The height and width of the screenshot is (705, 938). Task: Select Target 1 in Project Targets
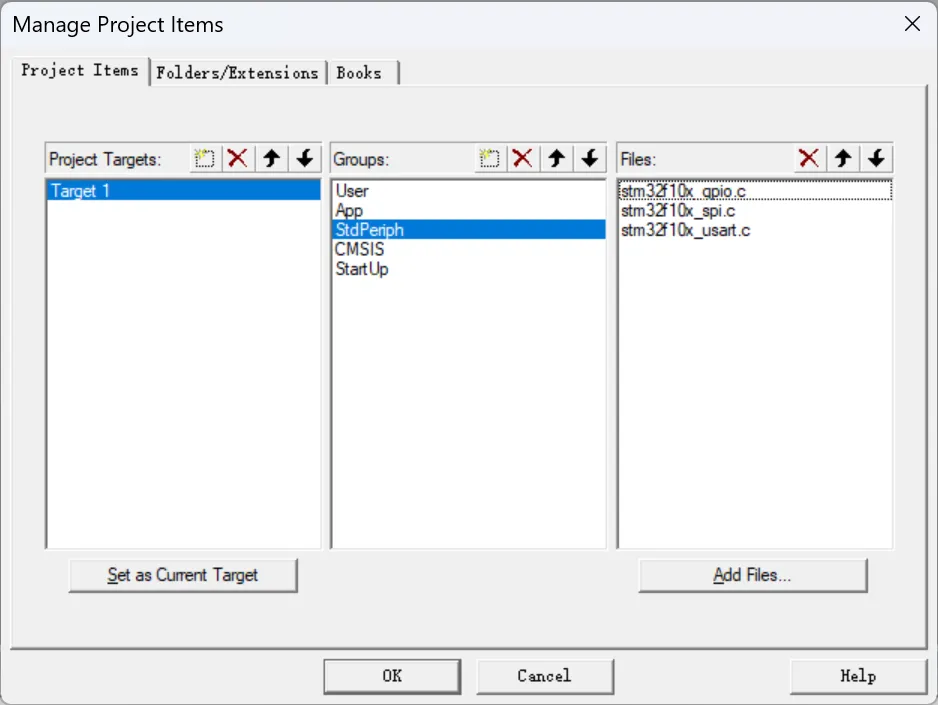[183, 191]
